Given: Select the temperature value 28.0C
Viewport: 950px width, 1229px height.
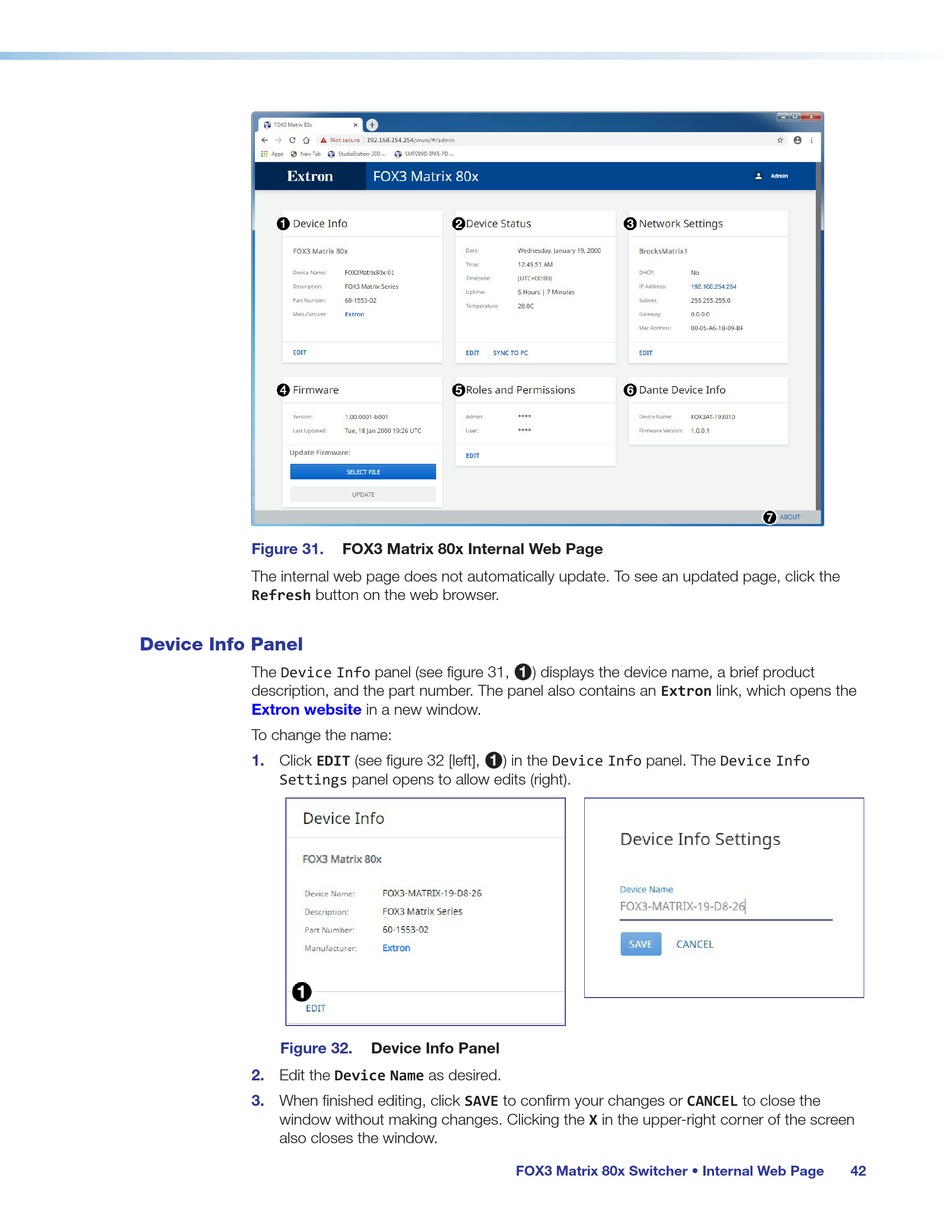Looking at the screenshot, I should (526, 306).
